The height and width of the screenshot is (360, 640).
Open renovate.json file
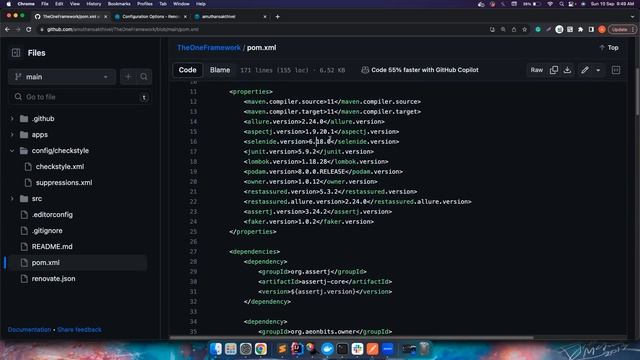[53, 279]
